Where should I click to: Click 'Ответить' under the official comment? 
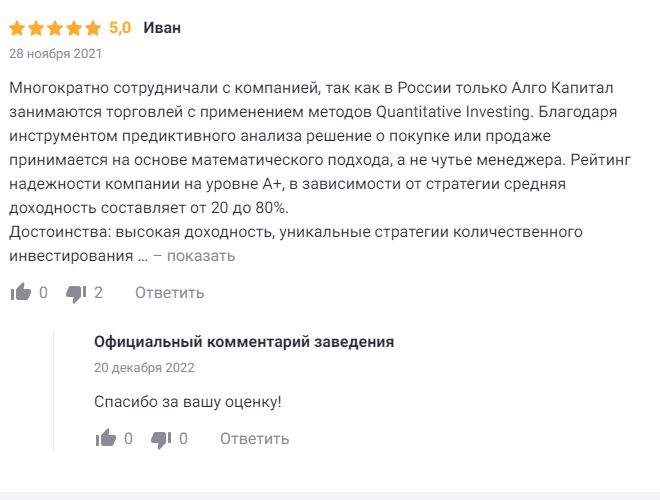(254, 438)
